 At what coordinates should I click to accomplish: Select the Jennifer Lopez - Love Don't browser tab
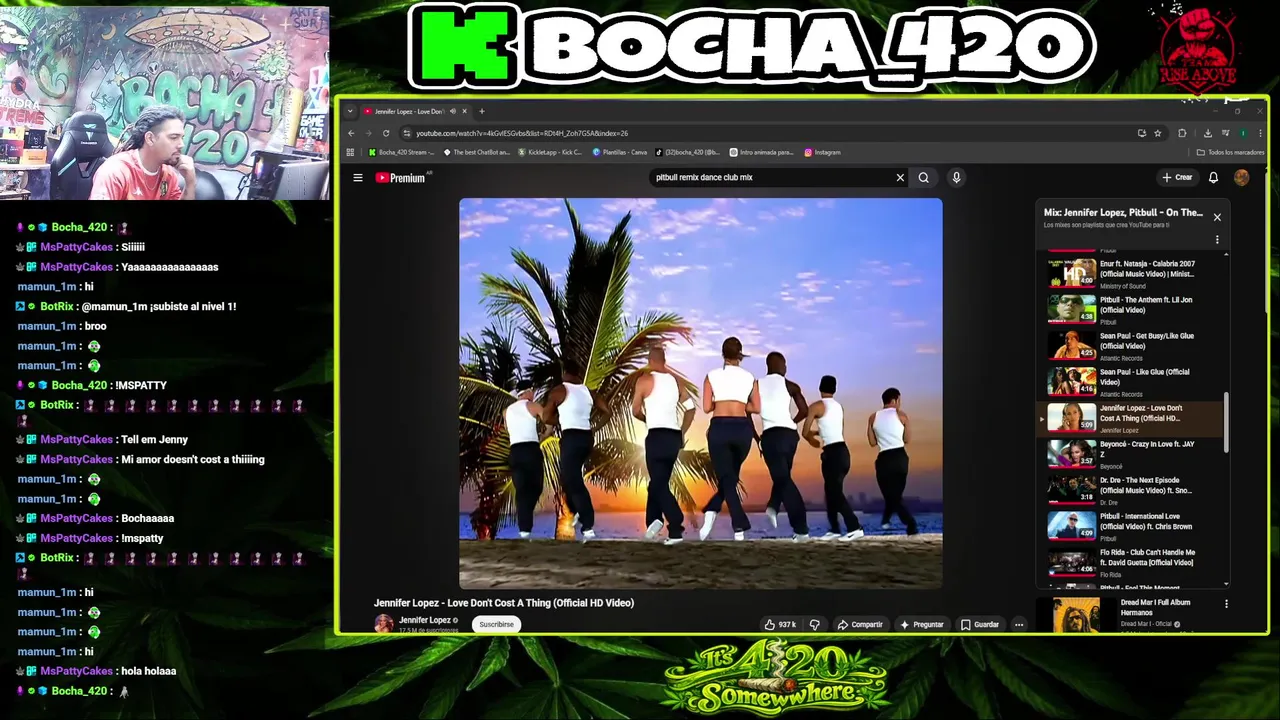414,111
